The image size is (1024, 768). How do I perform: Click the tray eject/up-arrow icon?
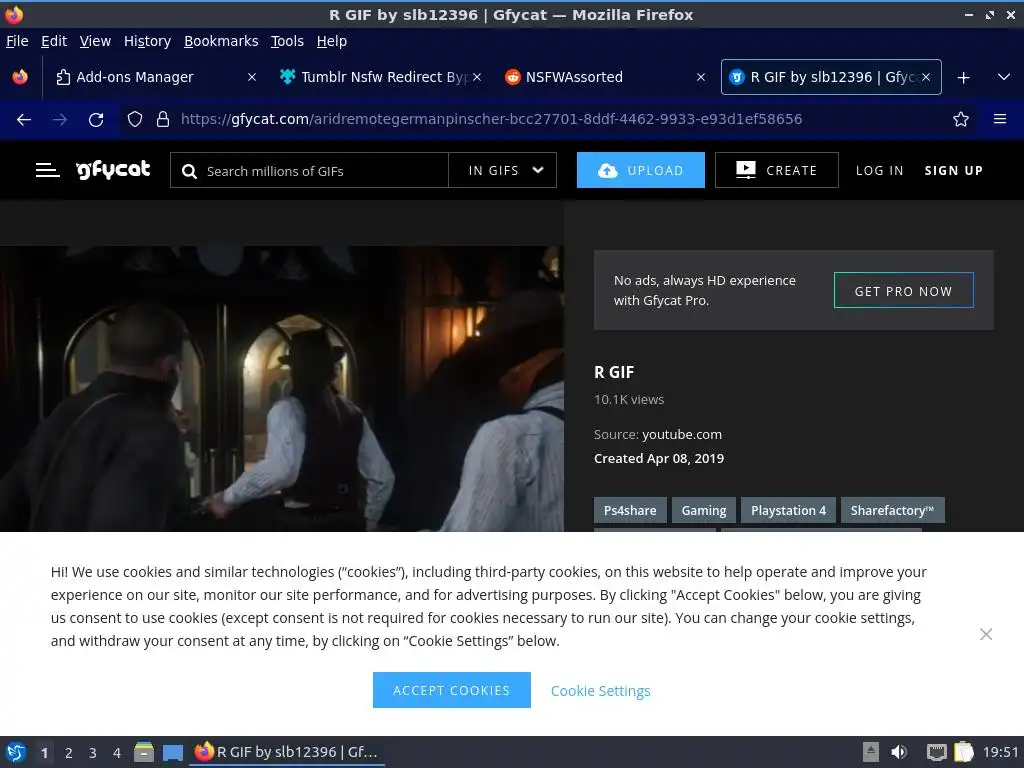tap(871, 752)
